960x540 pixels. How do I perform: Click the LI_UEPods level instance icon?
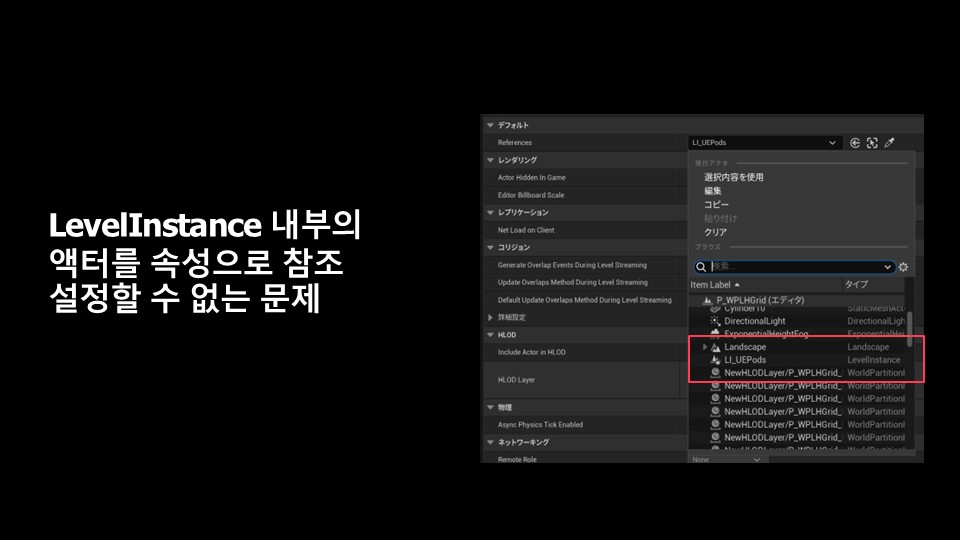click(x=715, y=360)
